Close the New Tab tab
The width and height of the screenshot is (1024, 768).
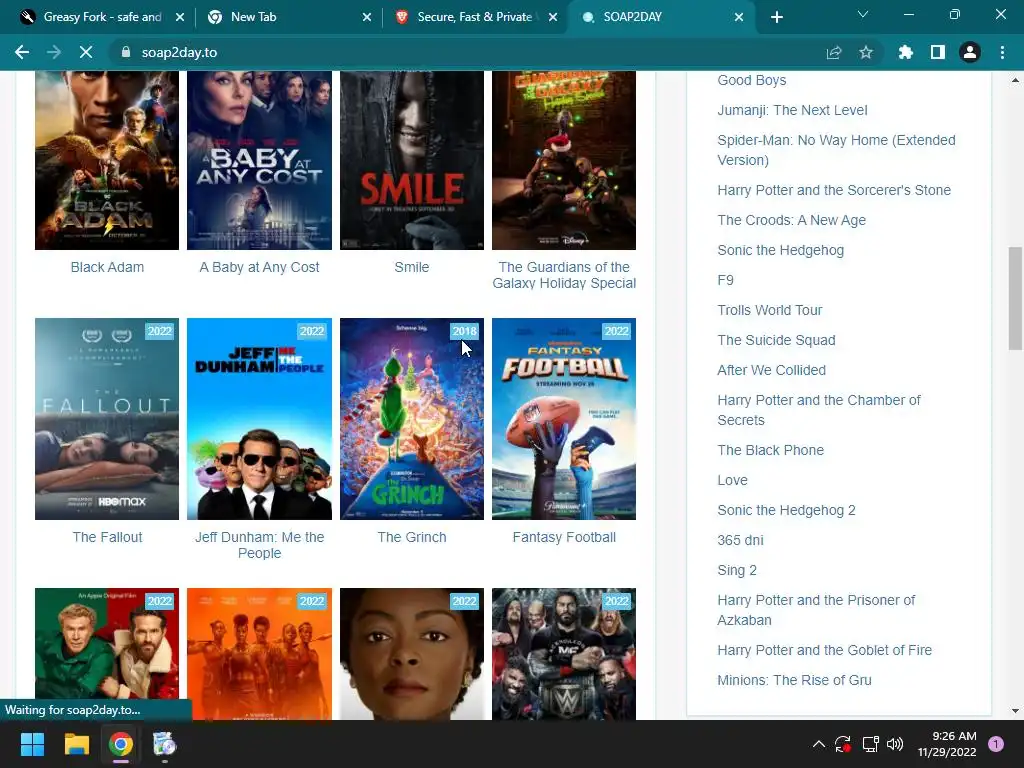point(366,17)
